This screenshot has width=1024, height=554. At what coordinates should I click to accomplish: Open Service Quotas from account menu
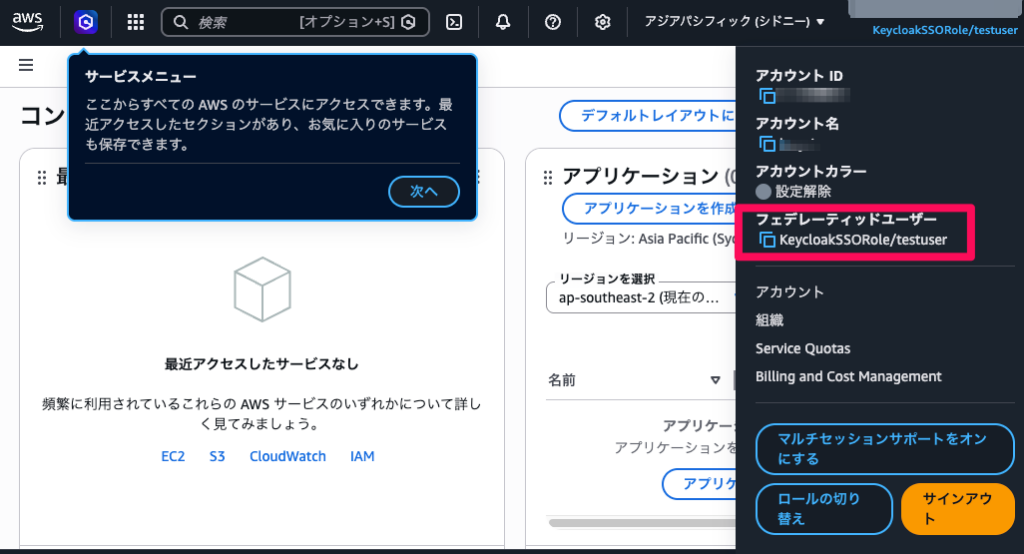(x=803, y=349)
